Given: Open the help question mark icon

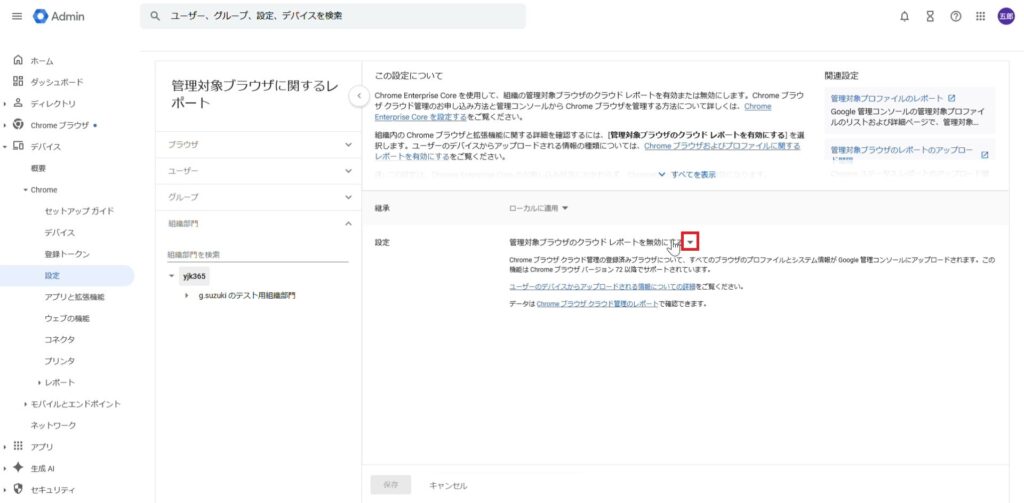Looking at the screenshot, I should [x=956, y=16].
